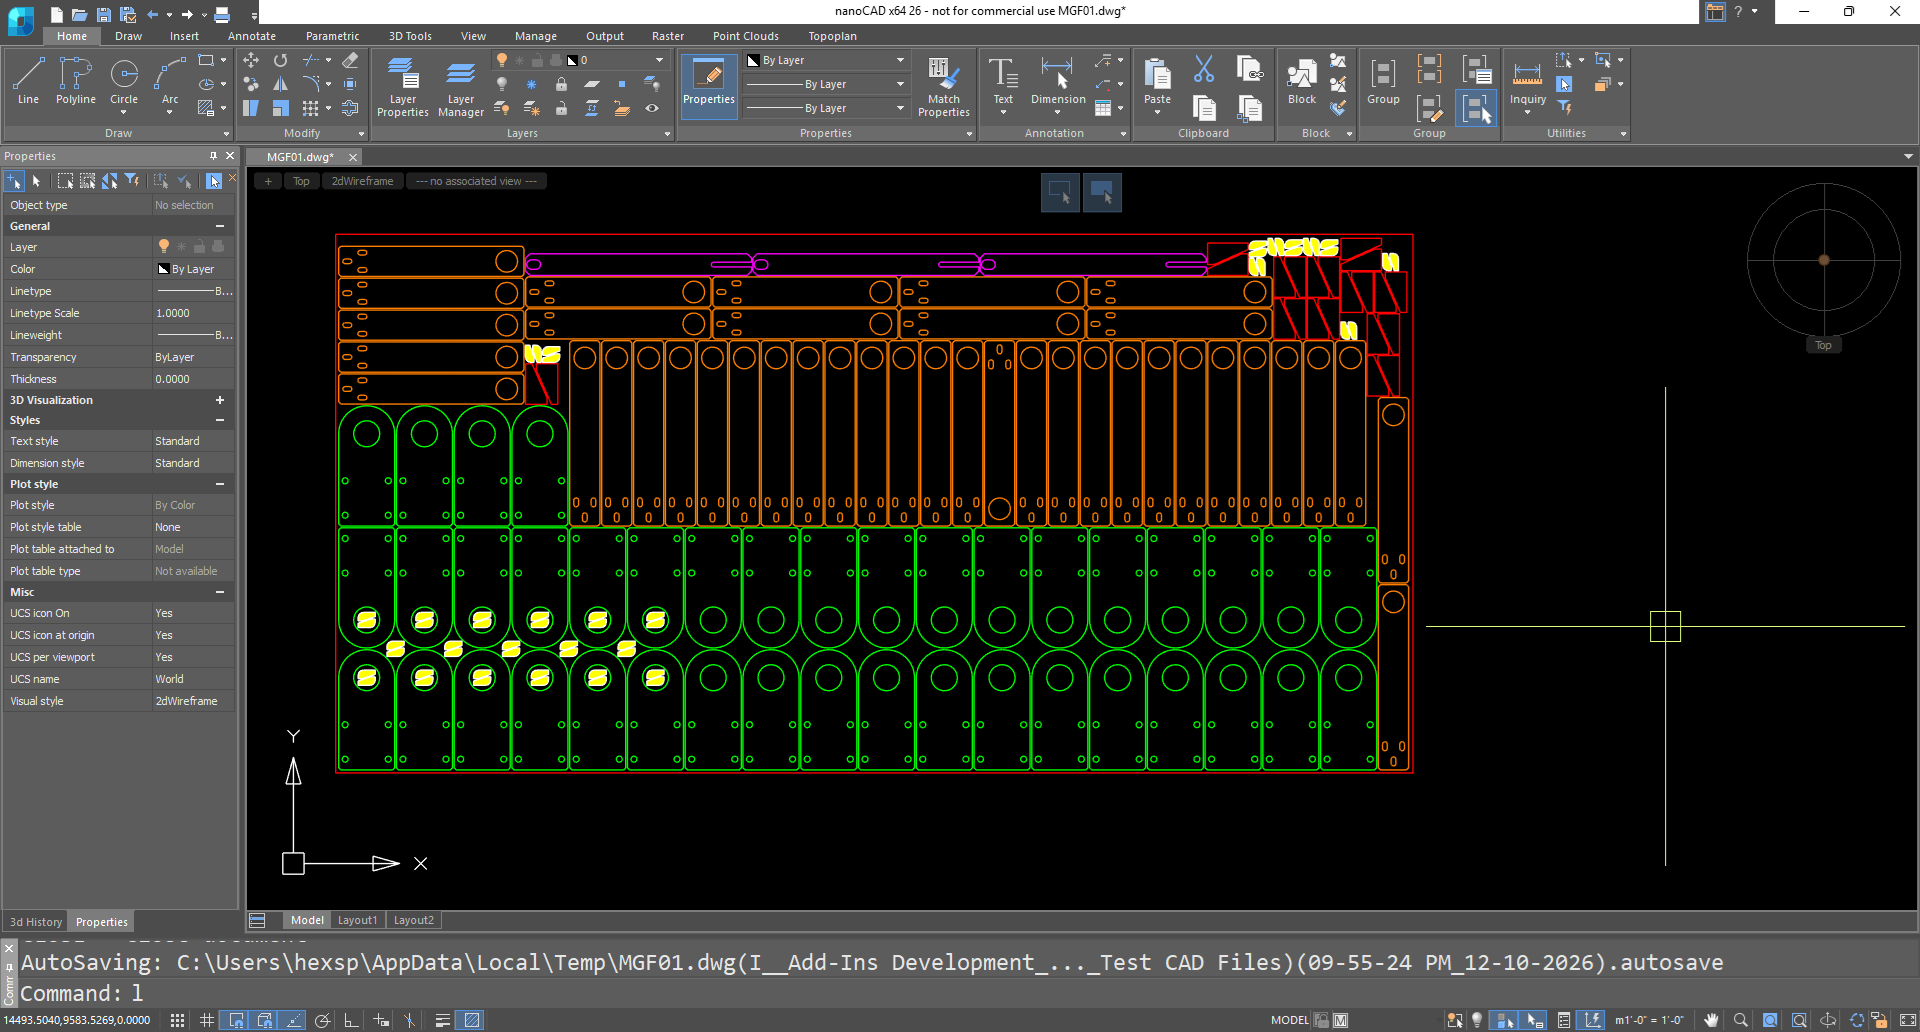The width and height of the screenshot is (1920, 1032).
Task: Open the ribbon Color By Layer dropdown
Action: [x=826, y=60]
